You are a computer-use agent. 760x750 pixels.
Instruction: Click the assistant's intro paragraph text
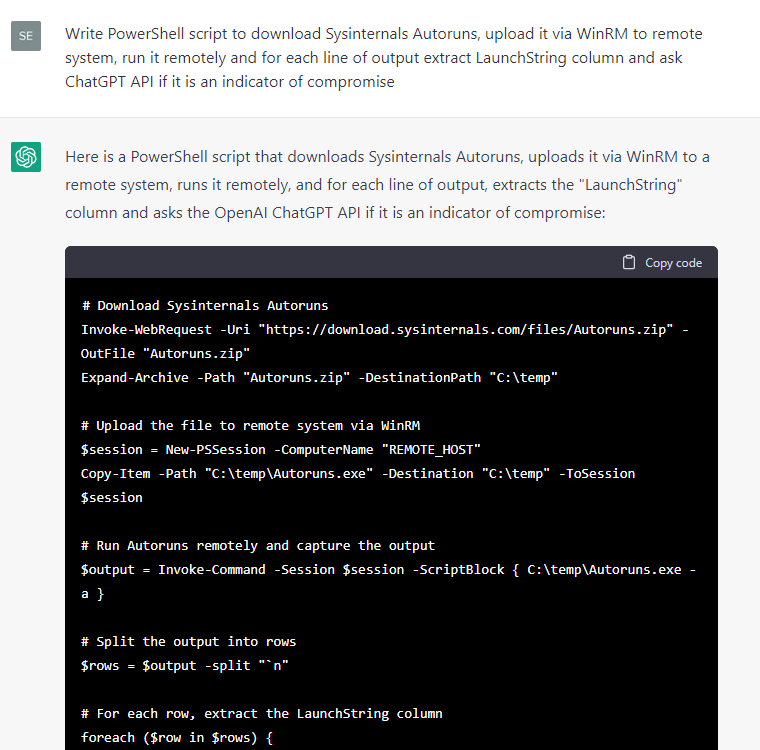(x=388, y=185)
